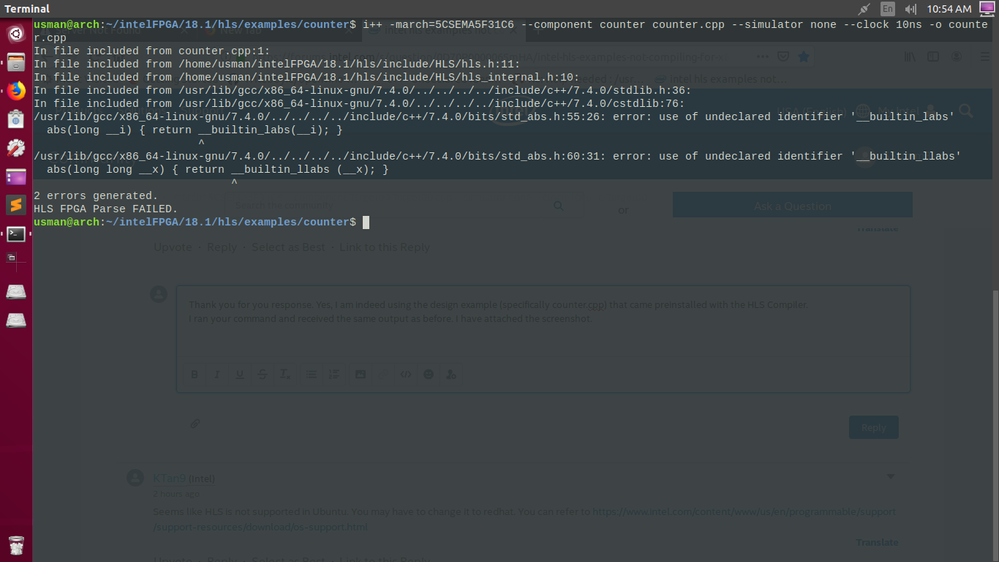Screen dimensions: 999x562
Task: Open the second mounted drive in the dock
Action: [x=16, y=320]
